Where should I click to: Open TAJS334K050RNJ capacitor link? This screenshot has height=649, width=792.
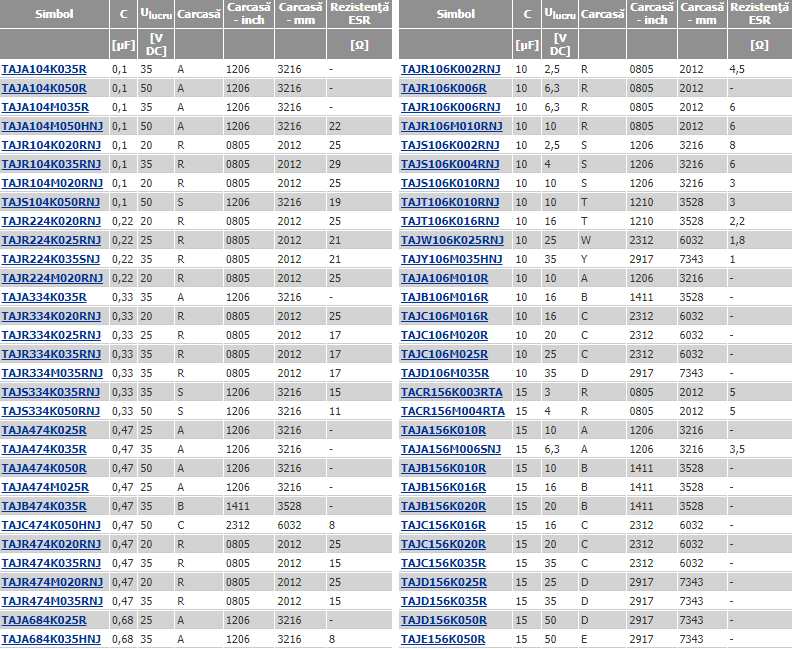(51, 412)
